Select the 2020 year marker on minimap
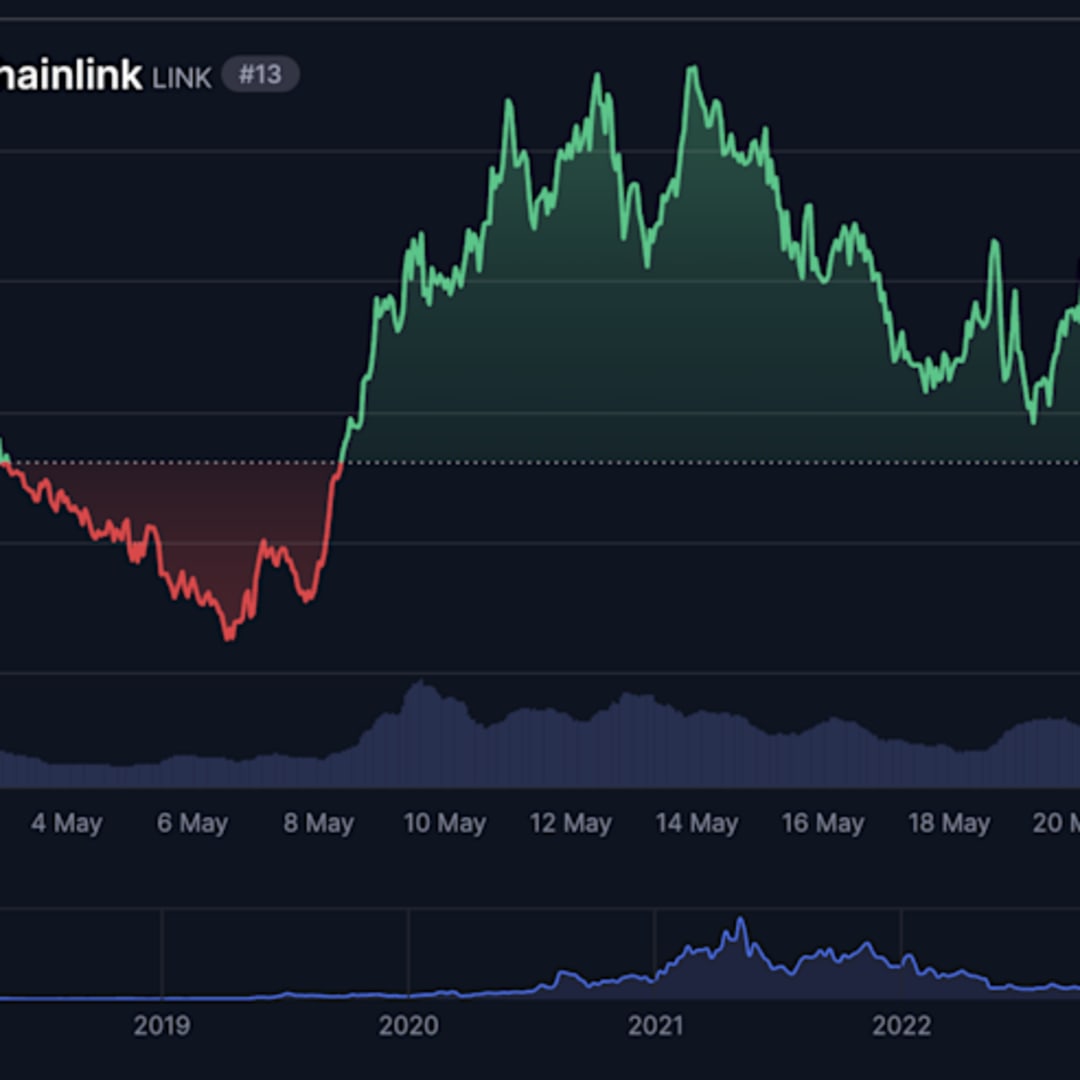1080x1080 pixels. click(412, 1025)
